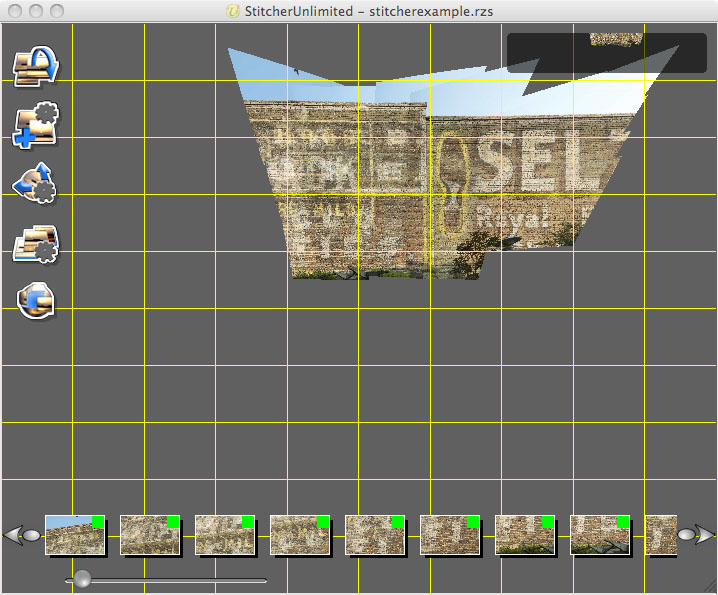Screen dimensions: 718x595
Task: Click the oval button beside the right strip arrow
Action: (x=686, y=535)
